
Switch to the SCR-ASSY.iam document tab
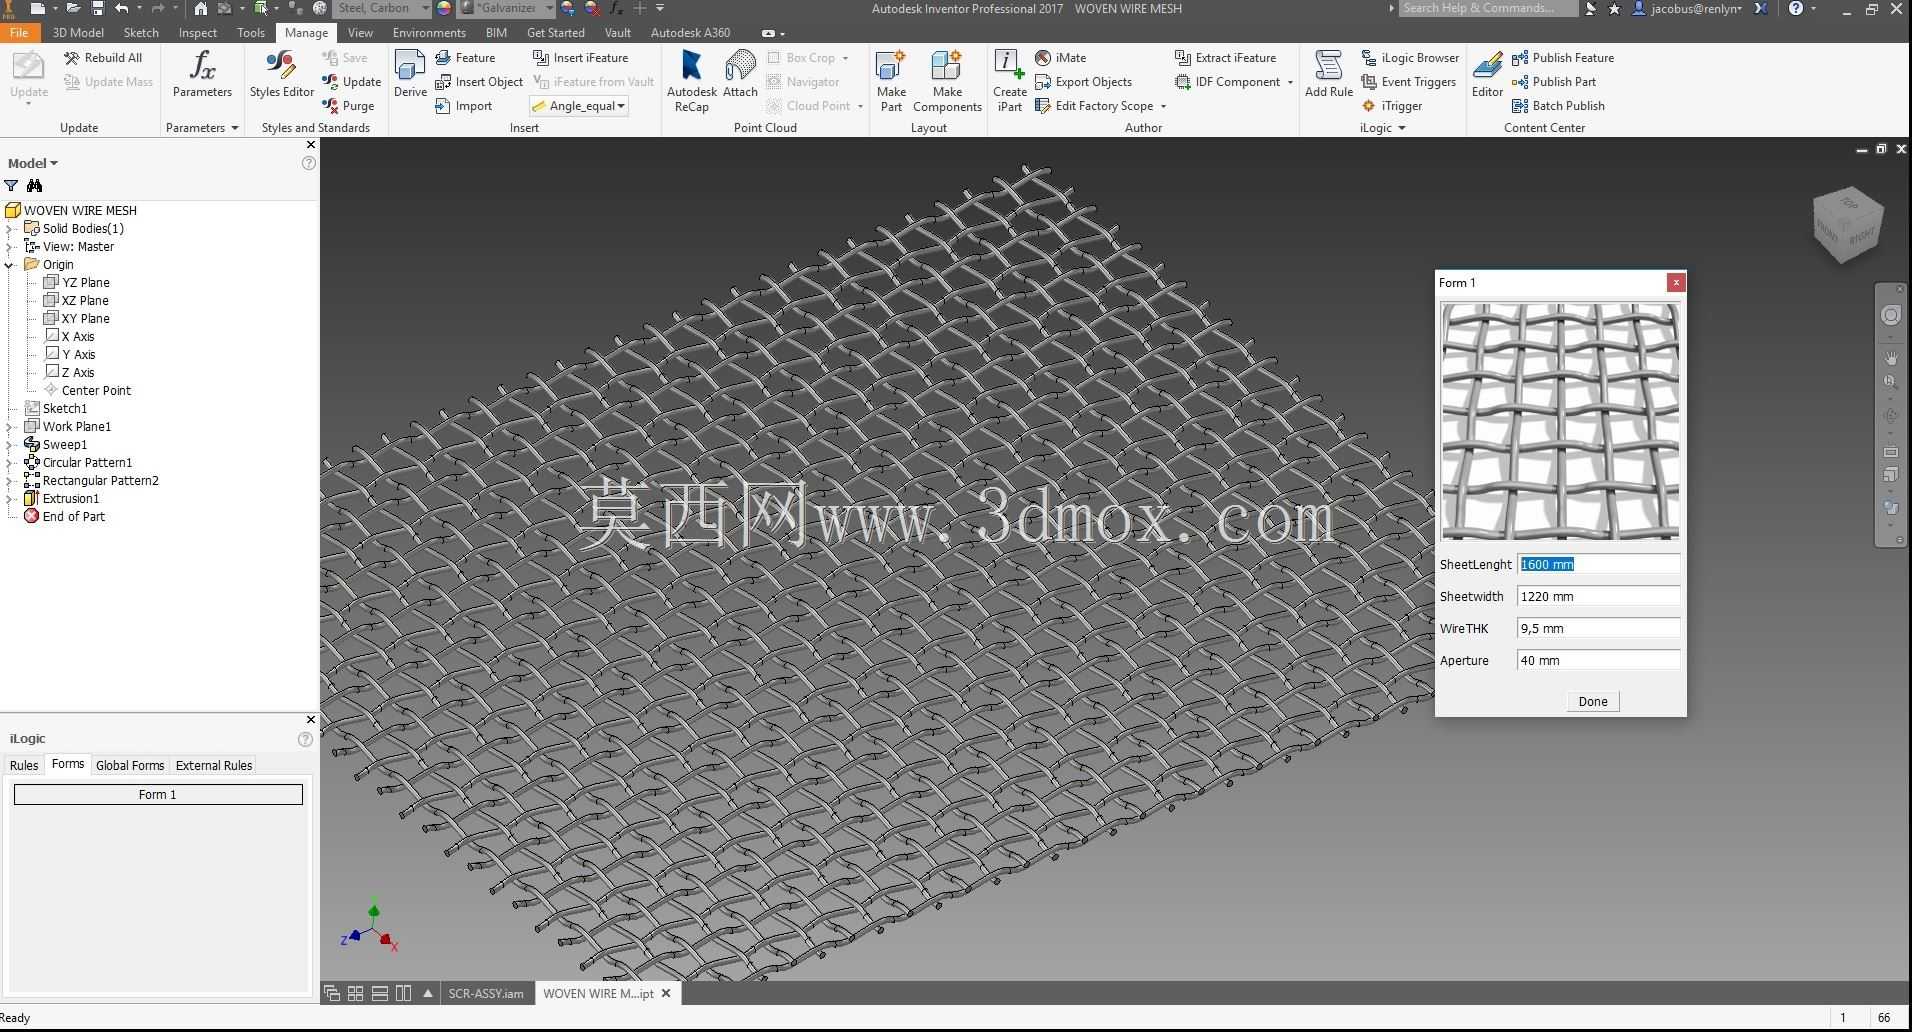486,994
